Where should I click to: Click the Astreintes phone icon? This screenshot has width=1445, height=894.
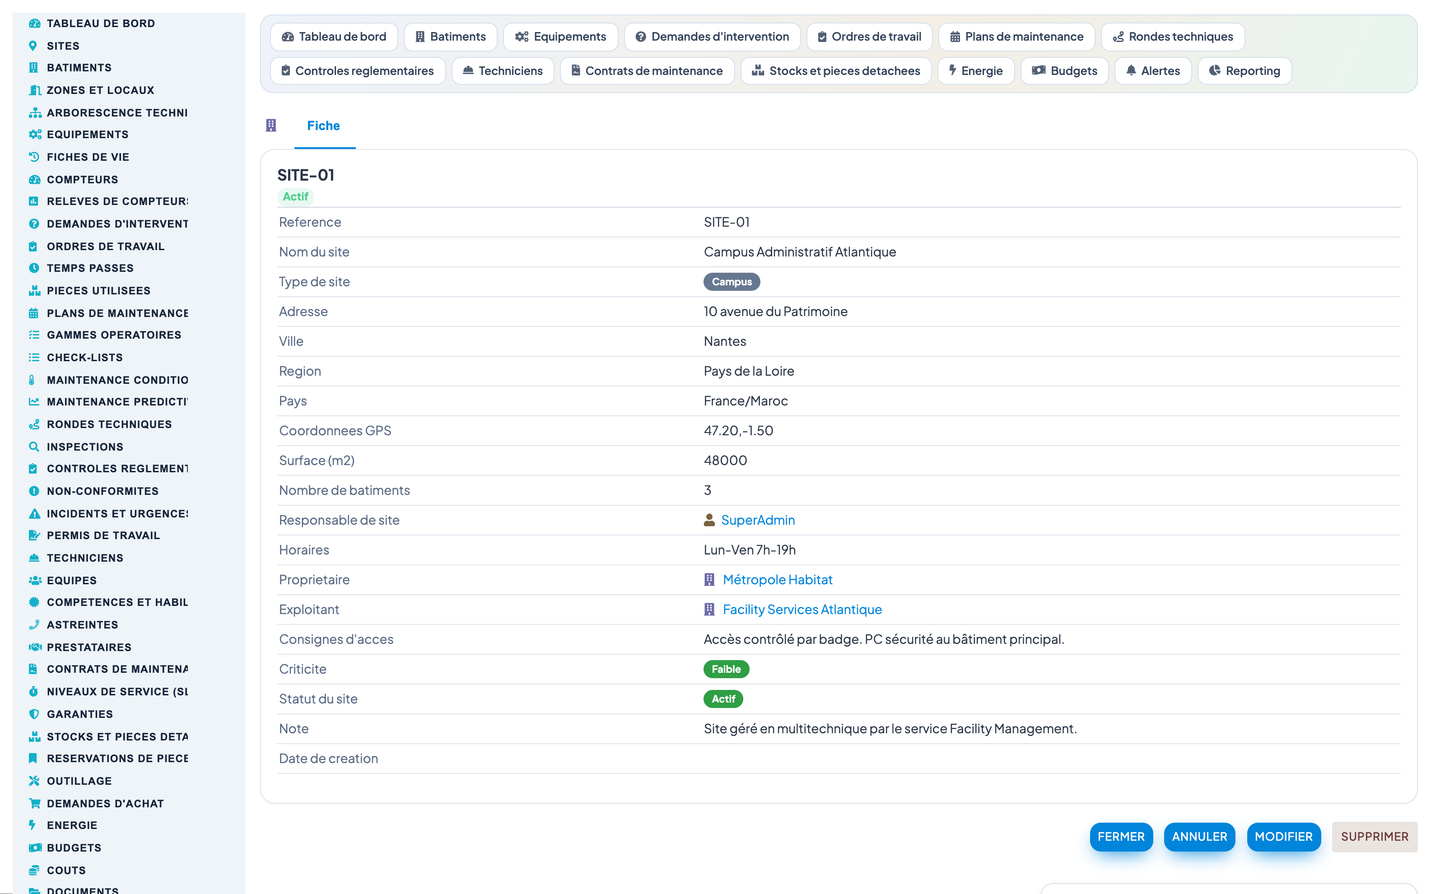click(34, 625)
